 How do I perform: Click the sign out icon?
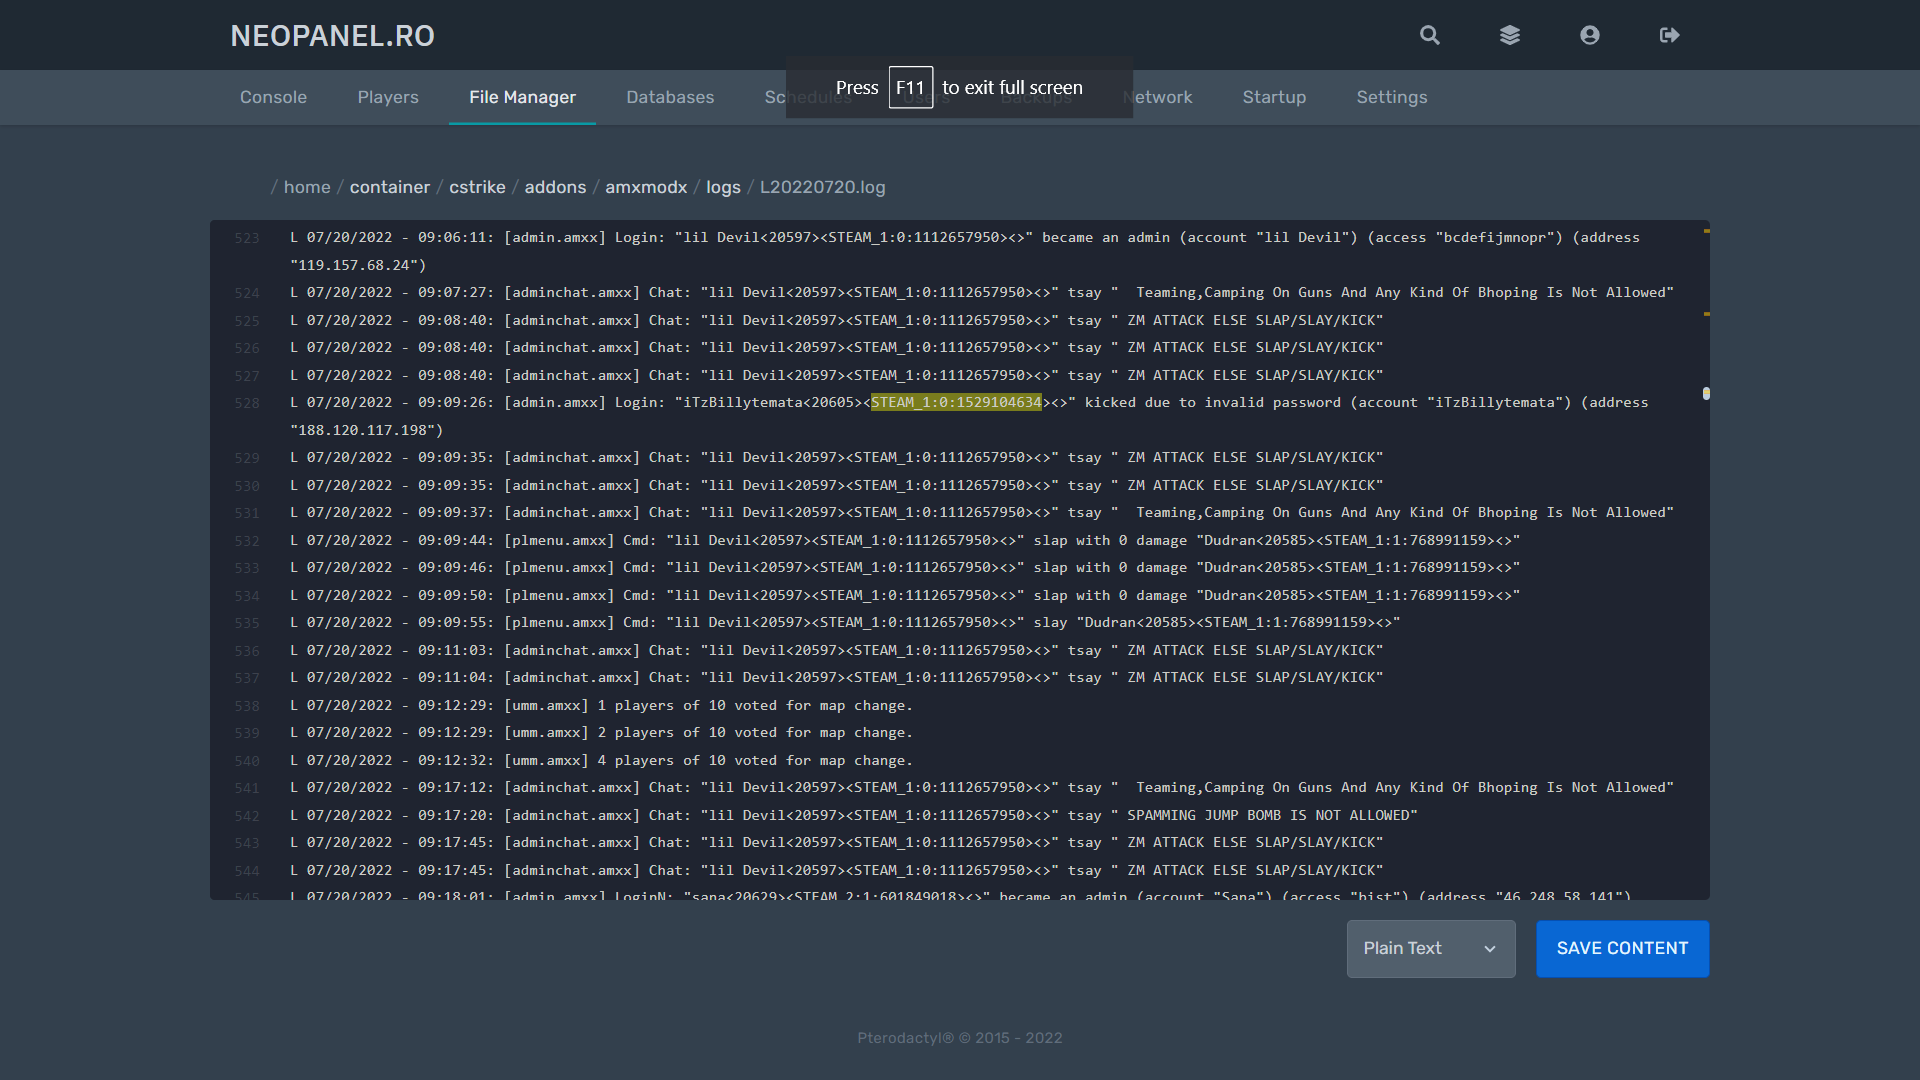[x=1669, y=35]
